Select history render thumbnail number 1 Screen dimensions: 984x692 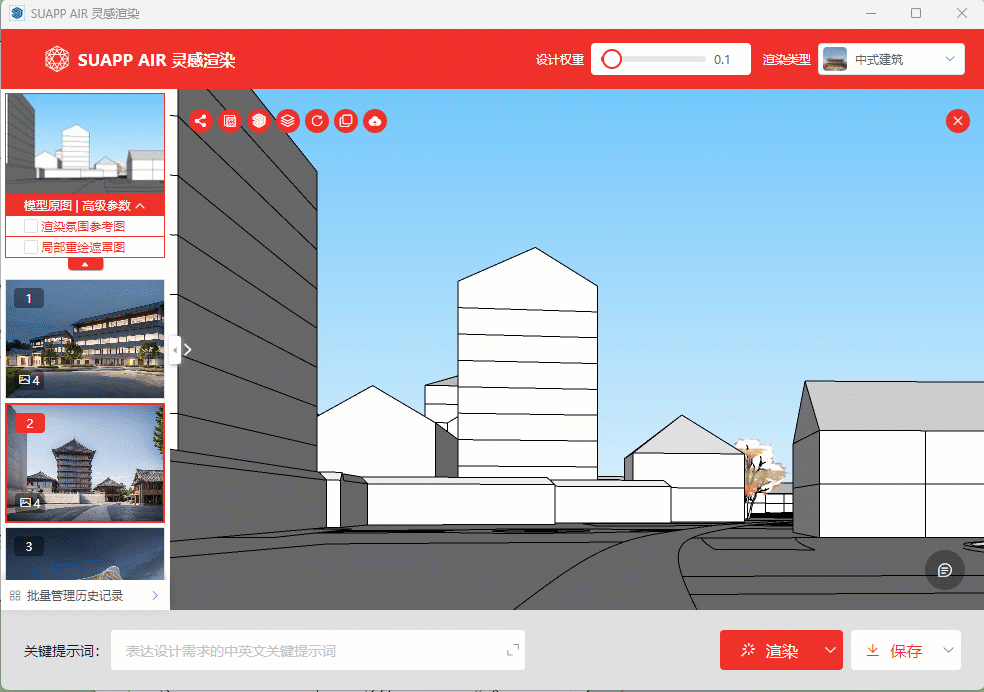tap(85, 339)
